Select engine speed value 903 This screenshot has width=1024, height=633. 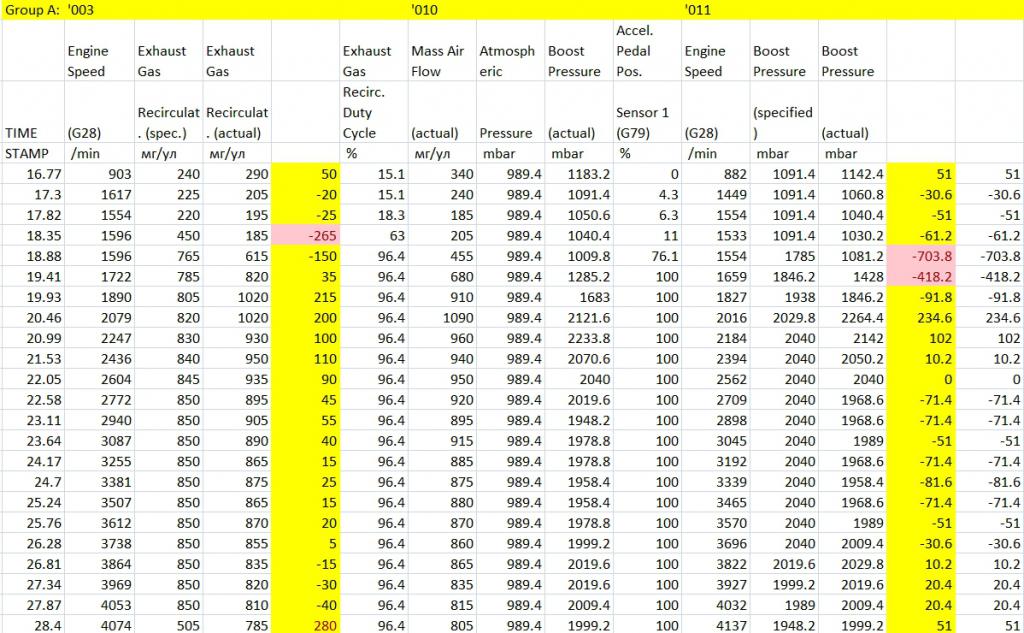pyautogui.click(x=100, y=174)
